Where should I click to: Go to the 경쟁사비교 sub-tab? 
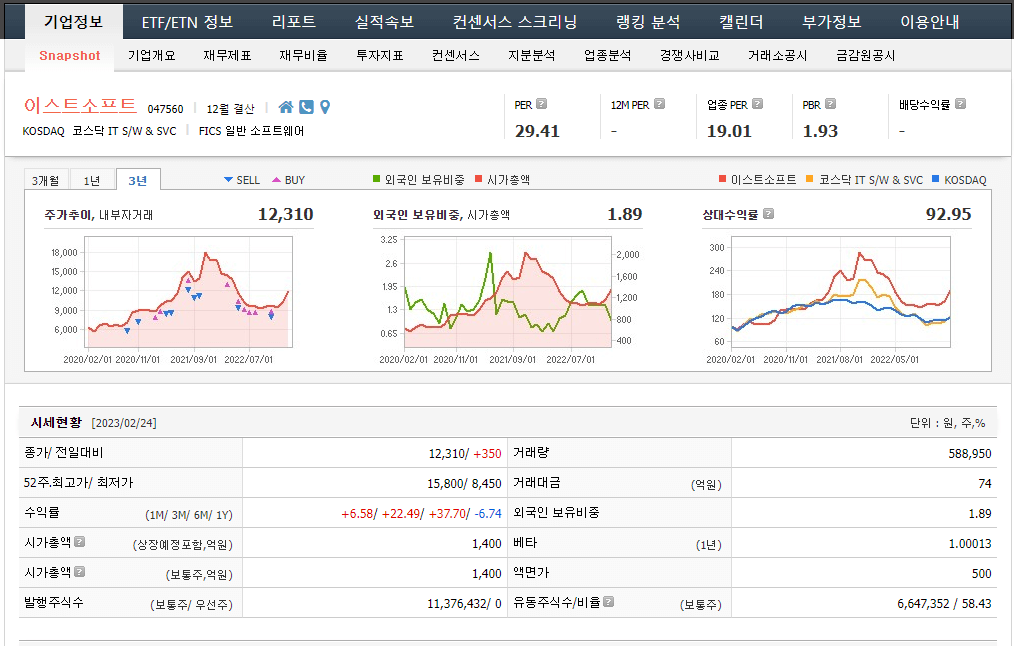[689, 56]
